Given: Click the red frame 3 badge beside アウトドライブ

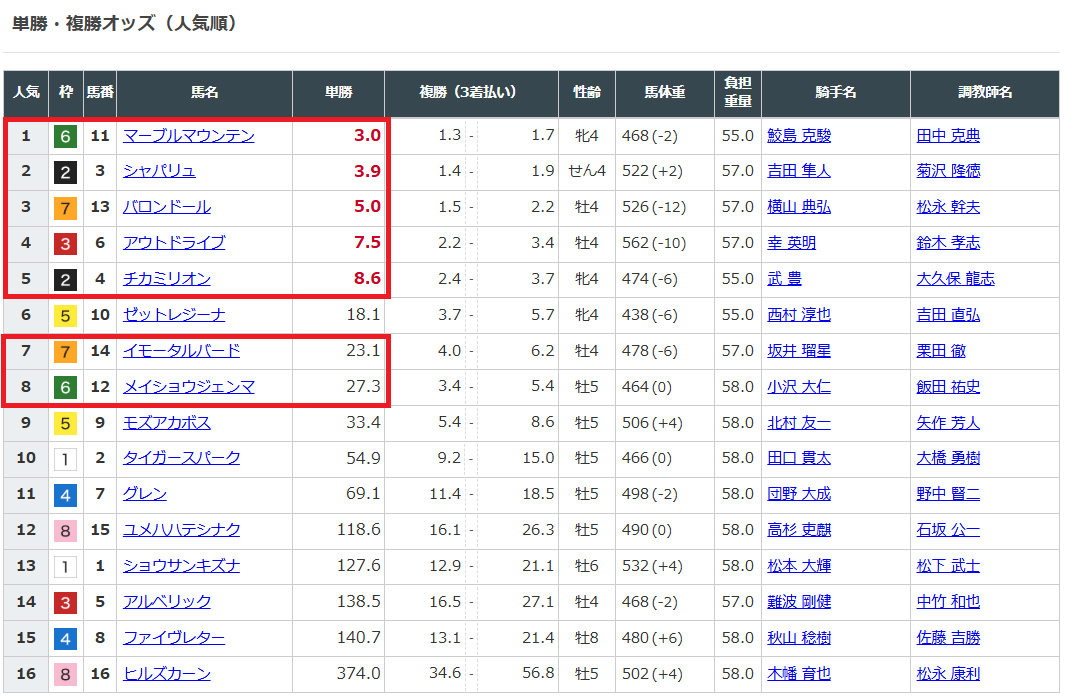Looking at the screenshot, I should 65,243.
